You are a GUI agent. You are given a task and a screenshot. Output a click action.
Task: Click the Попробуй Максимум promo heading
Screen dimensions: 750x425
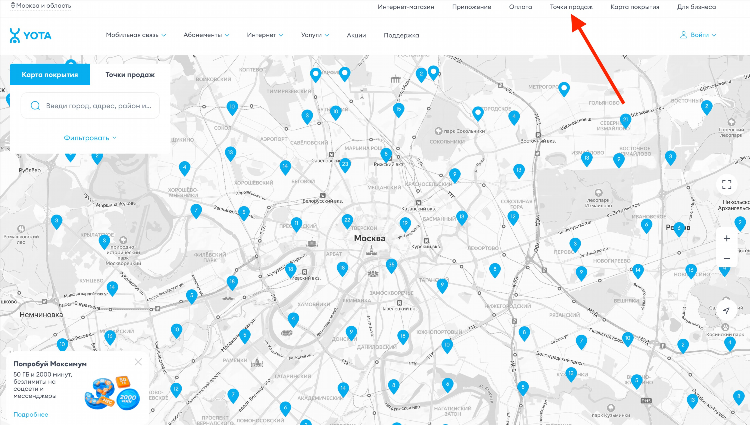(x=50, y=364)
